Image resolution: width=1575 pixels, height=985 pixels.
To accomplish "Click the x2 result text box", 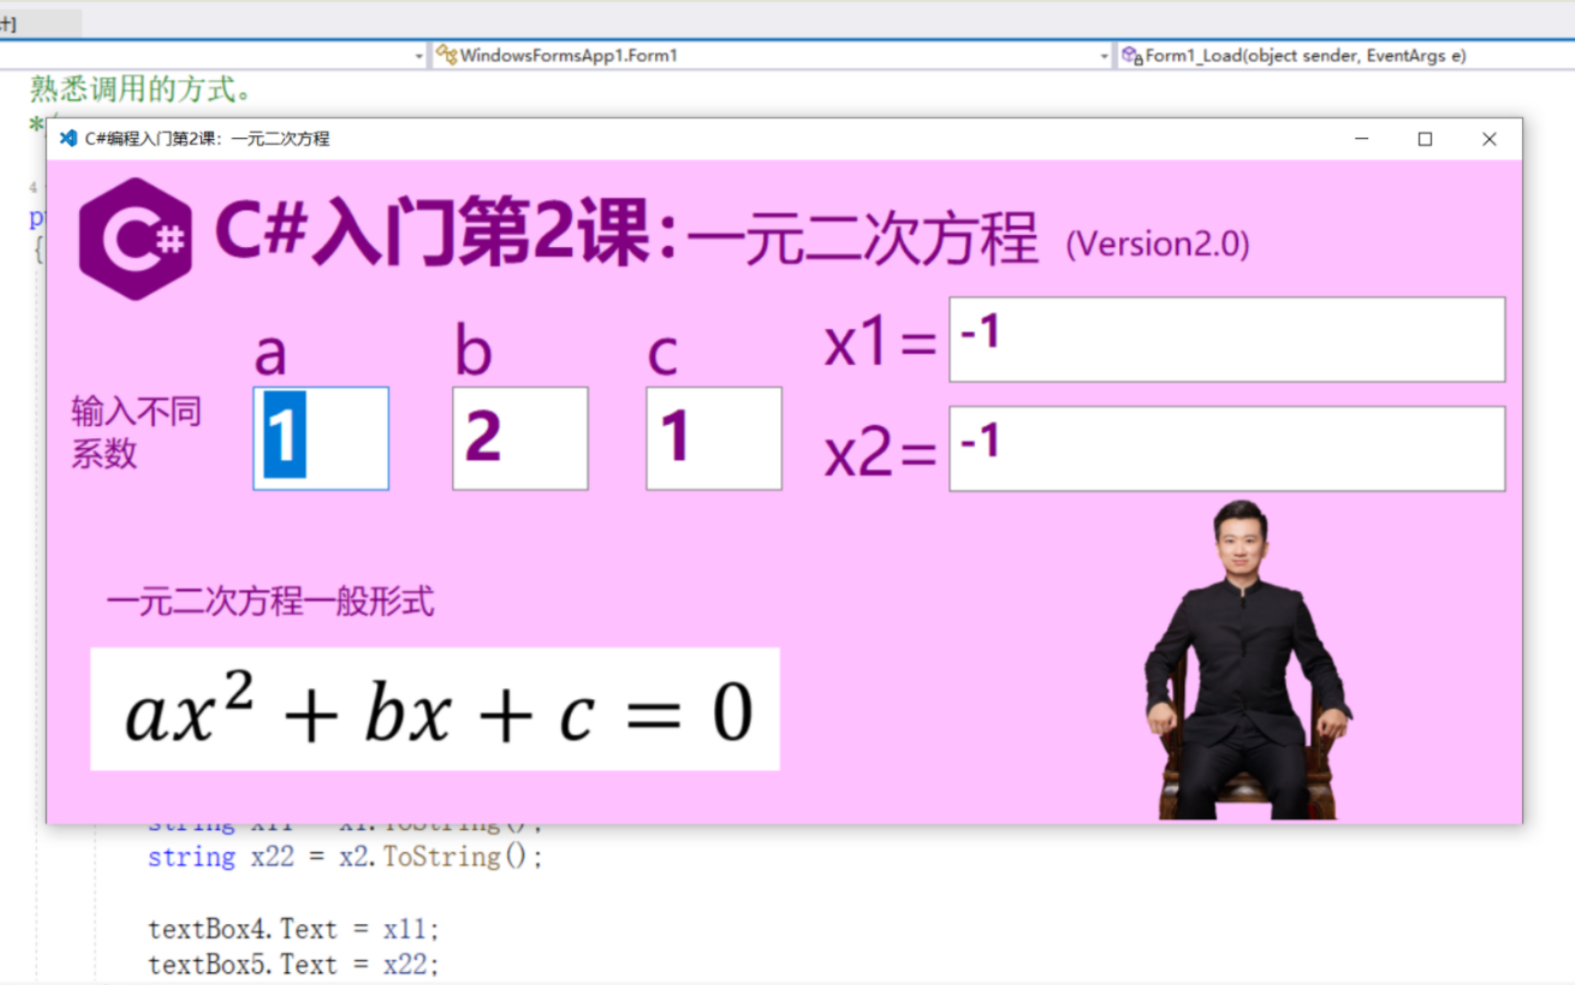I will click(x=1227, y=448).
